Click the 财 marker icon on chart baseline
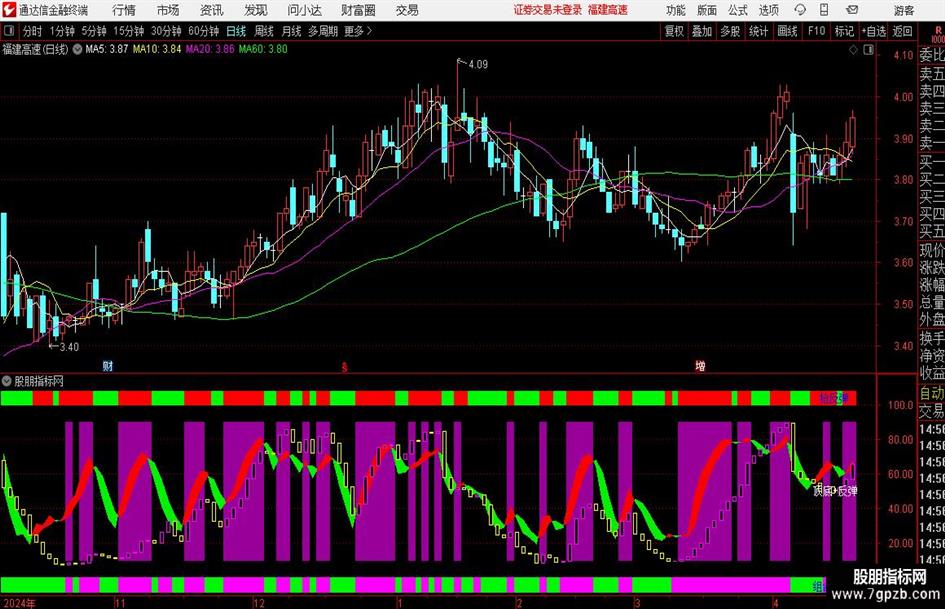The image size is (945, 609). tap(108, 365)
